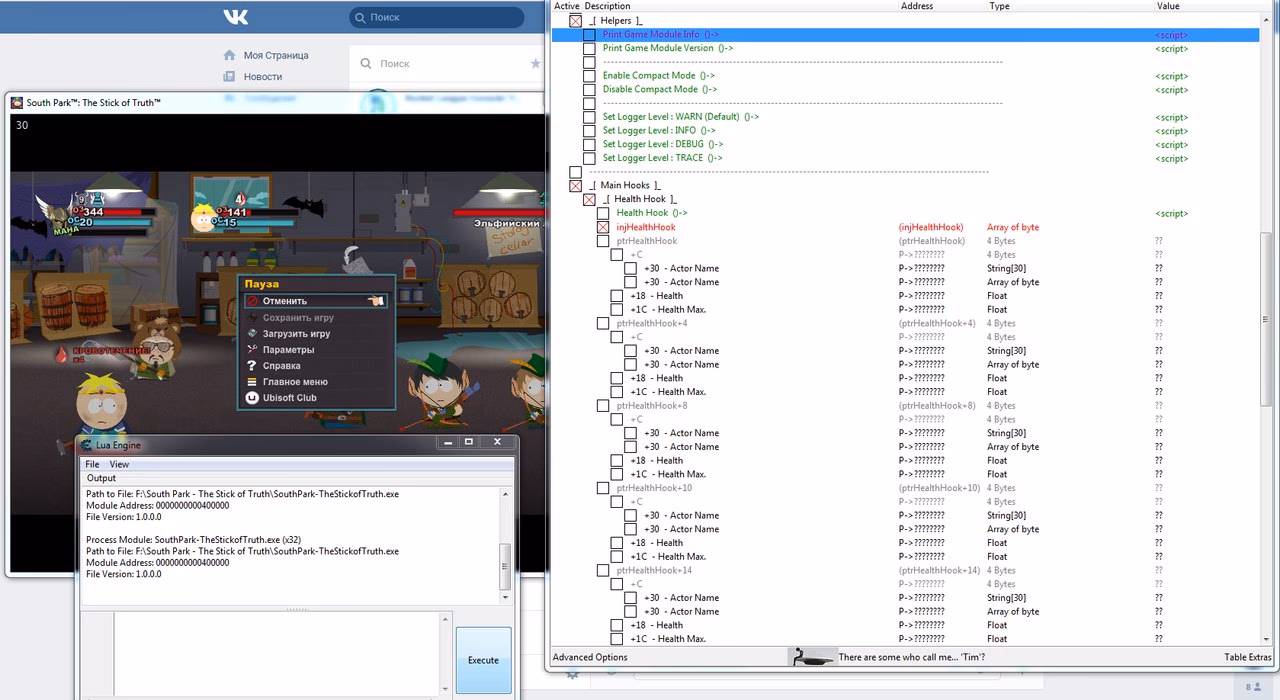Toggle the ptrHealthHook+4 pointer checkbox
1280x700 pixels.
603,323
